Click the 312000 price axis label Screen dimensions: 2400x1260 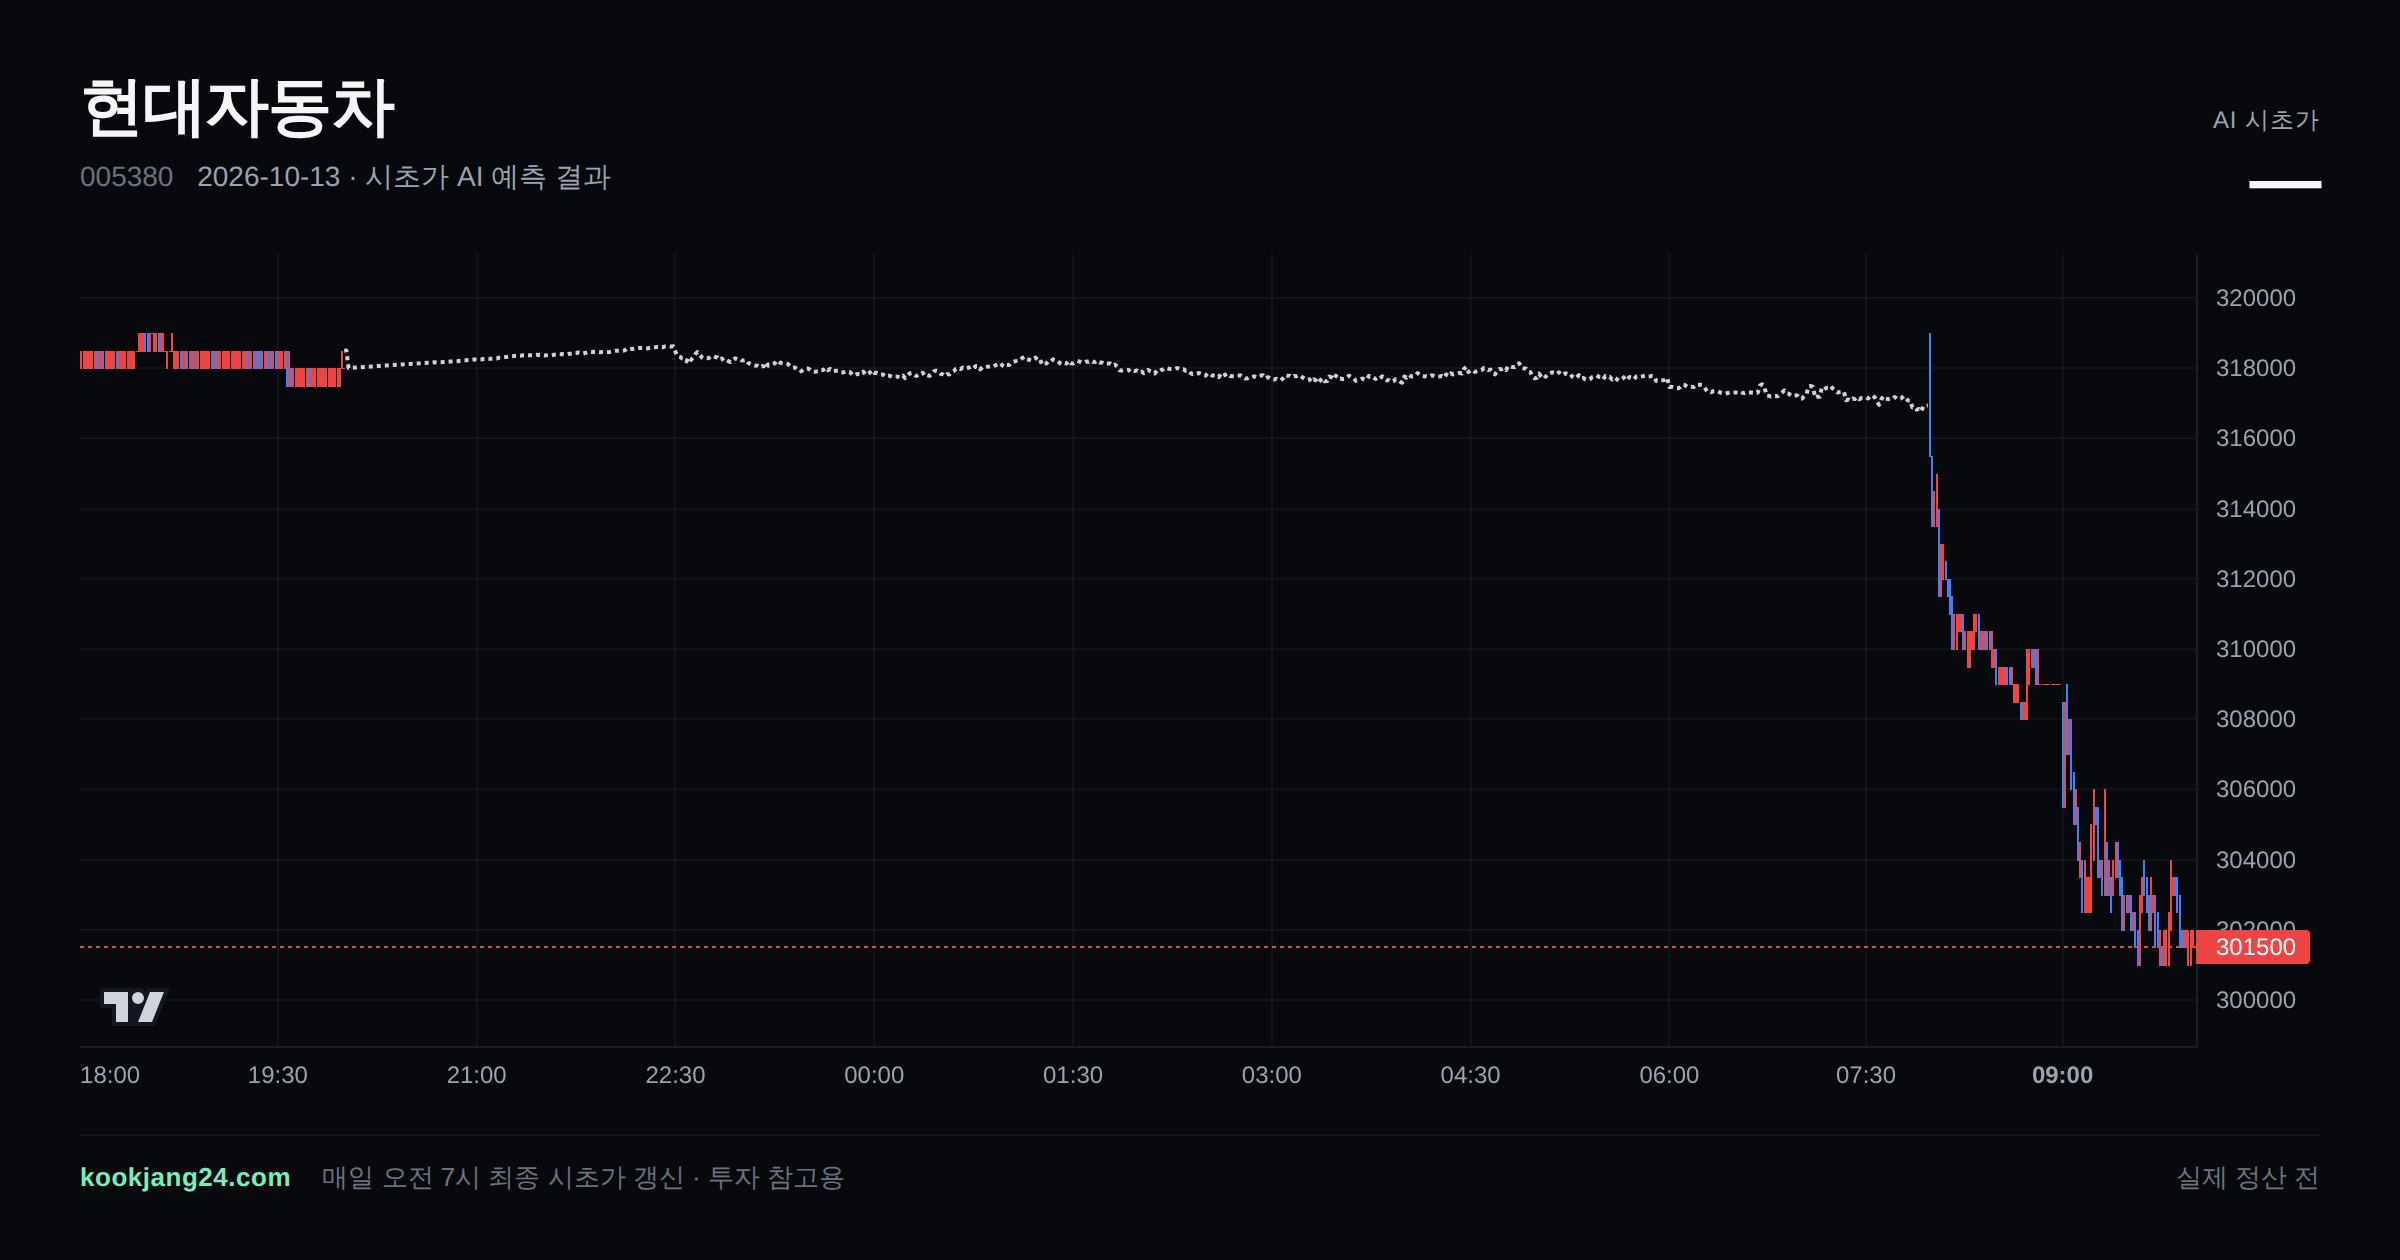pyautogui.click(x=2256, y=579)
